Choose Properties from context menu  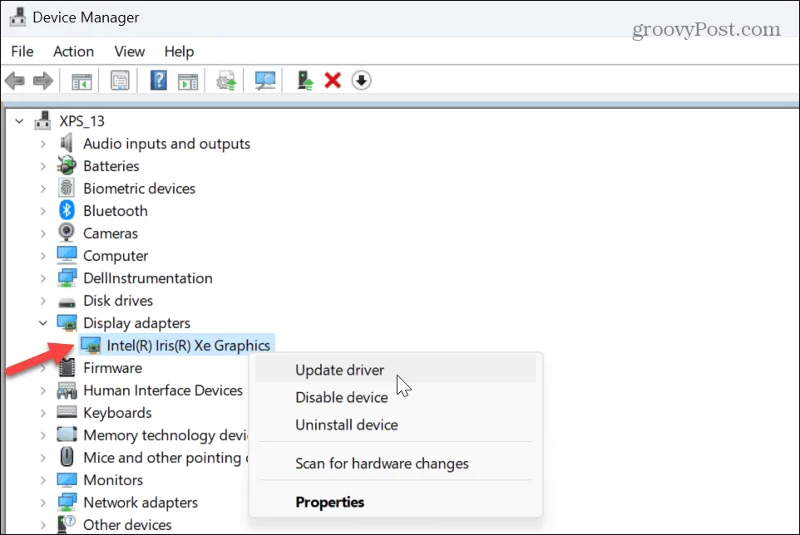[395, 502]
